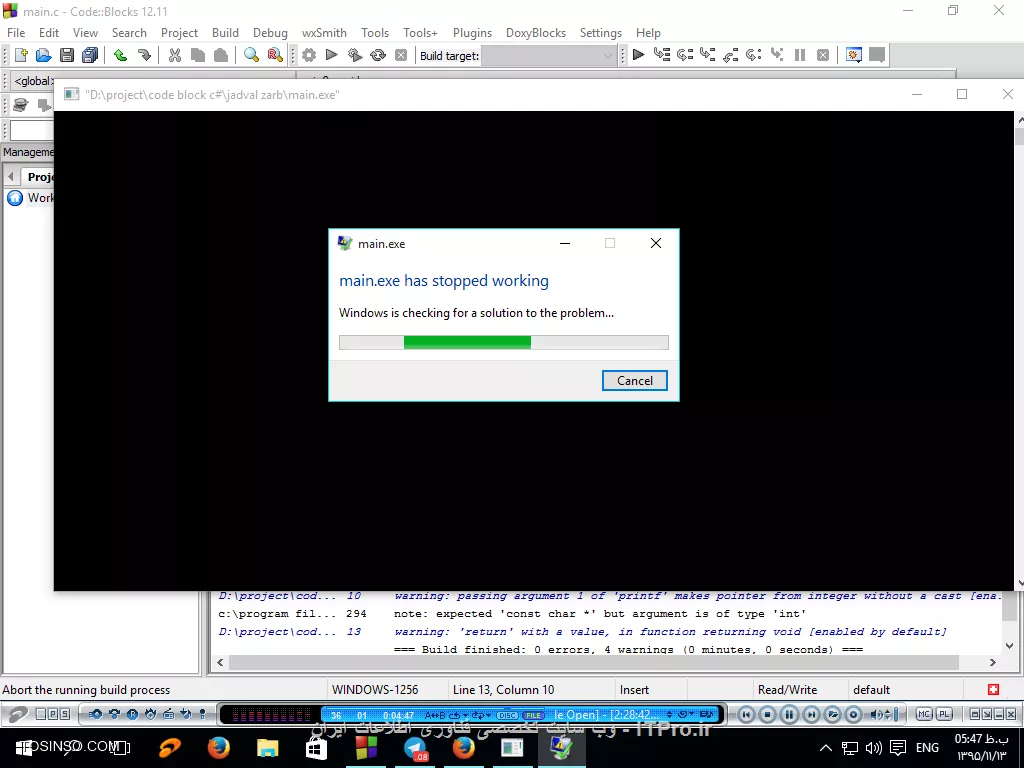The image size is (1024, 768).
Task: Toggle the PL playlist button
Action: [x=944, y=714]
